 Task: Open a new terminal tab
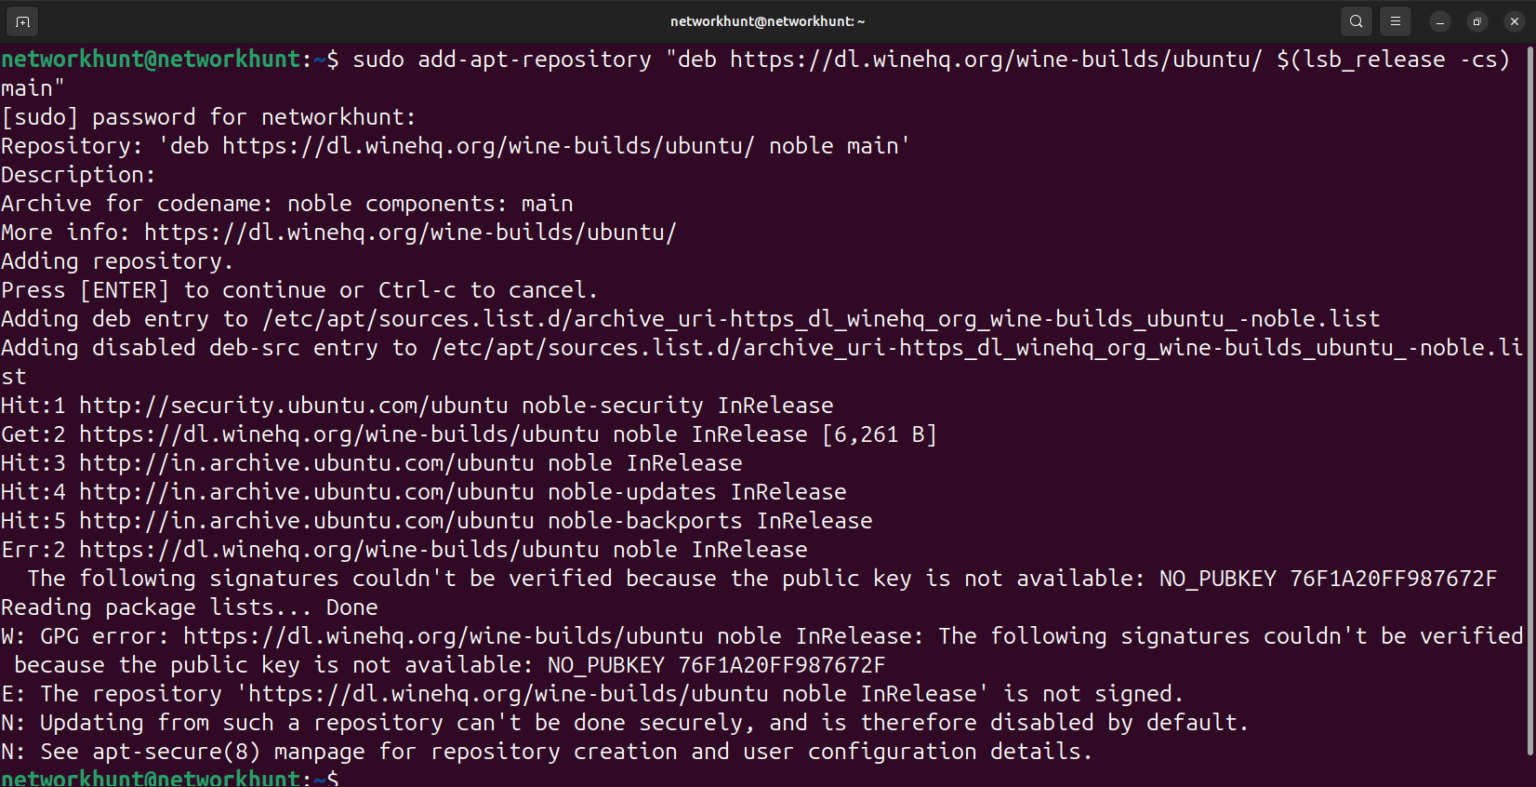point(22,20)
